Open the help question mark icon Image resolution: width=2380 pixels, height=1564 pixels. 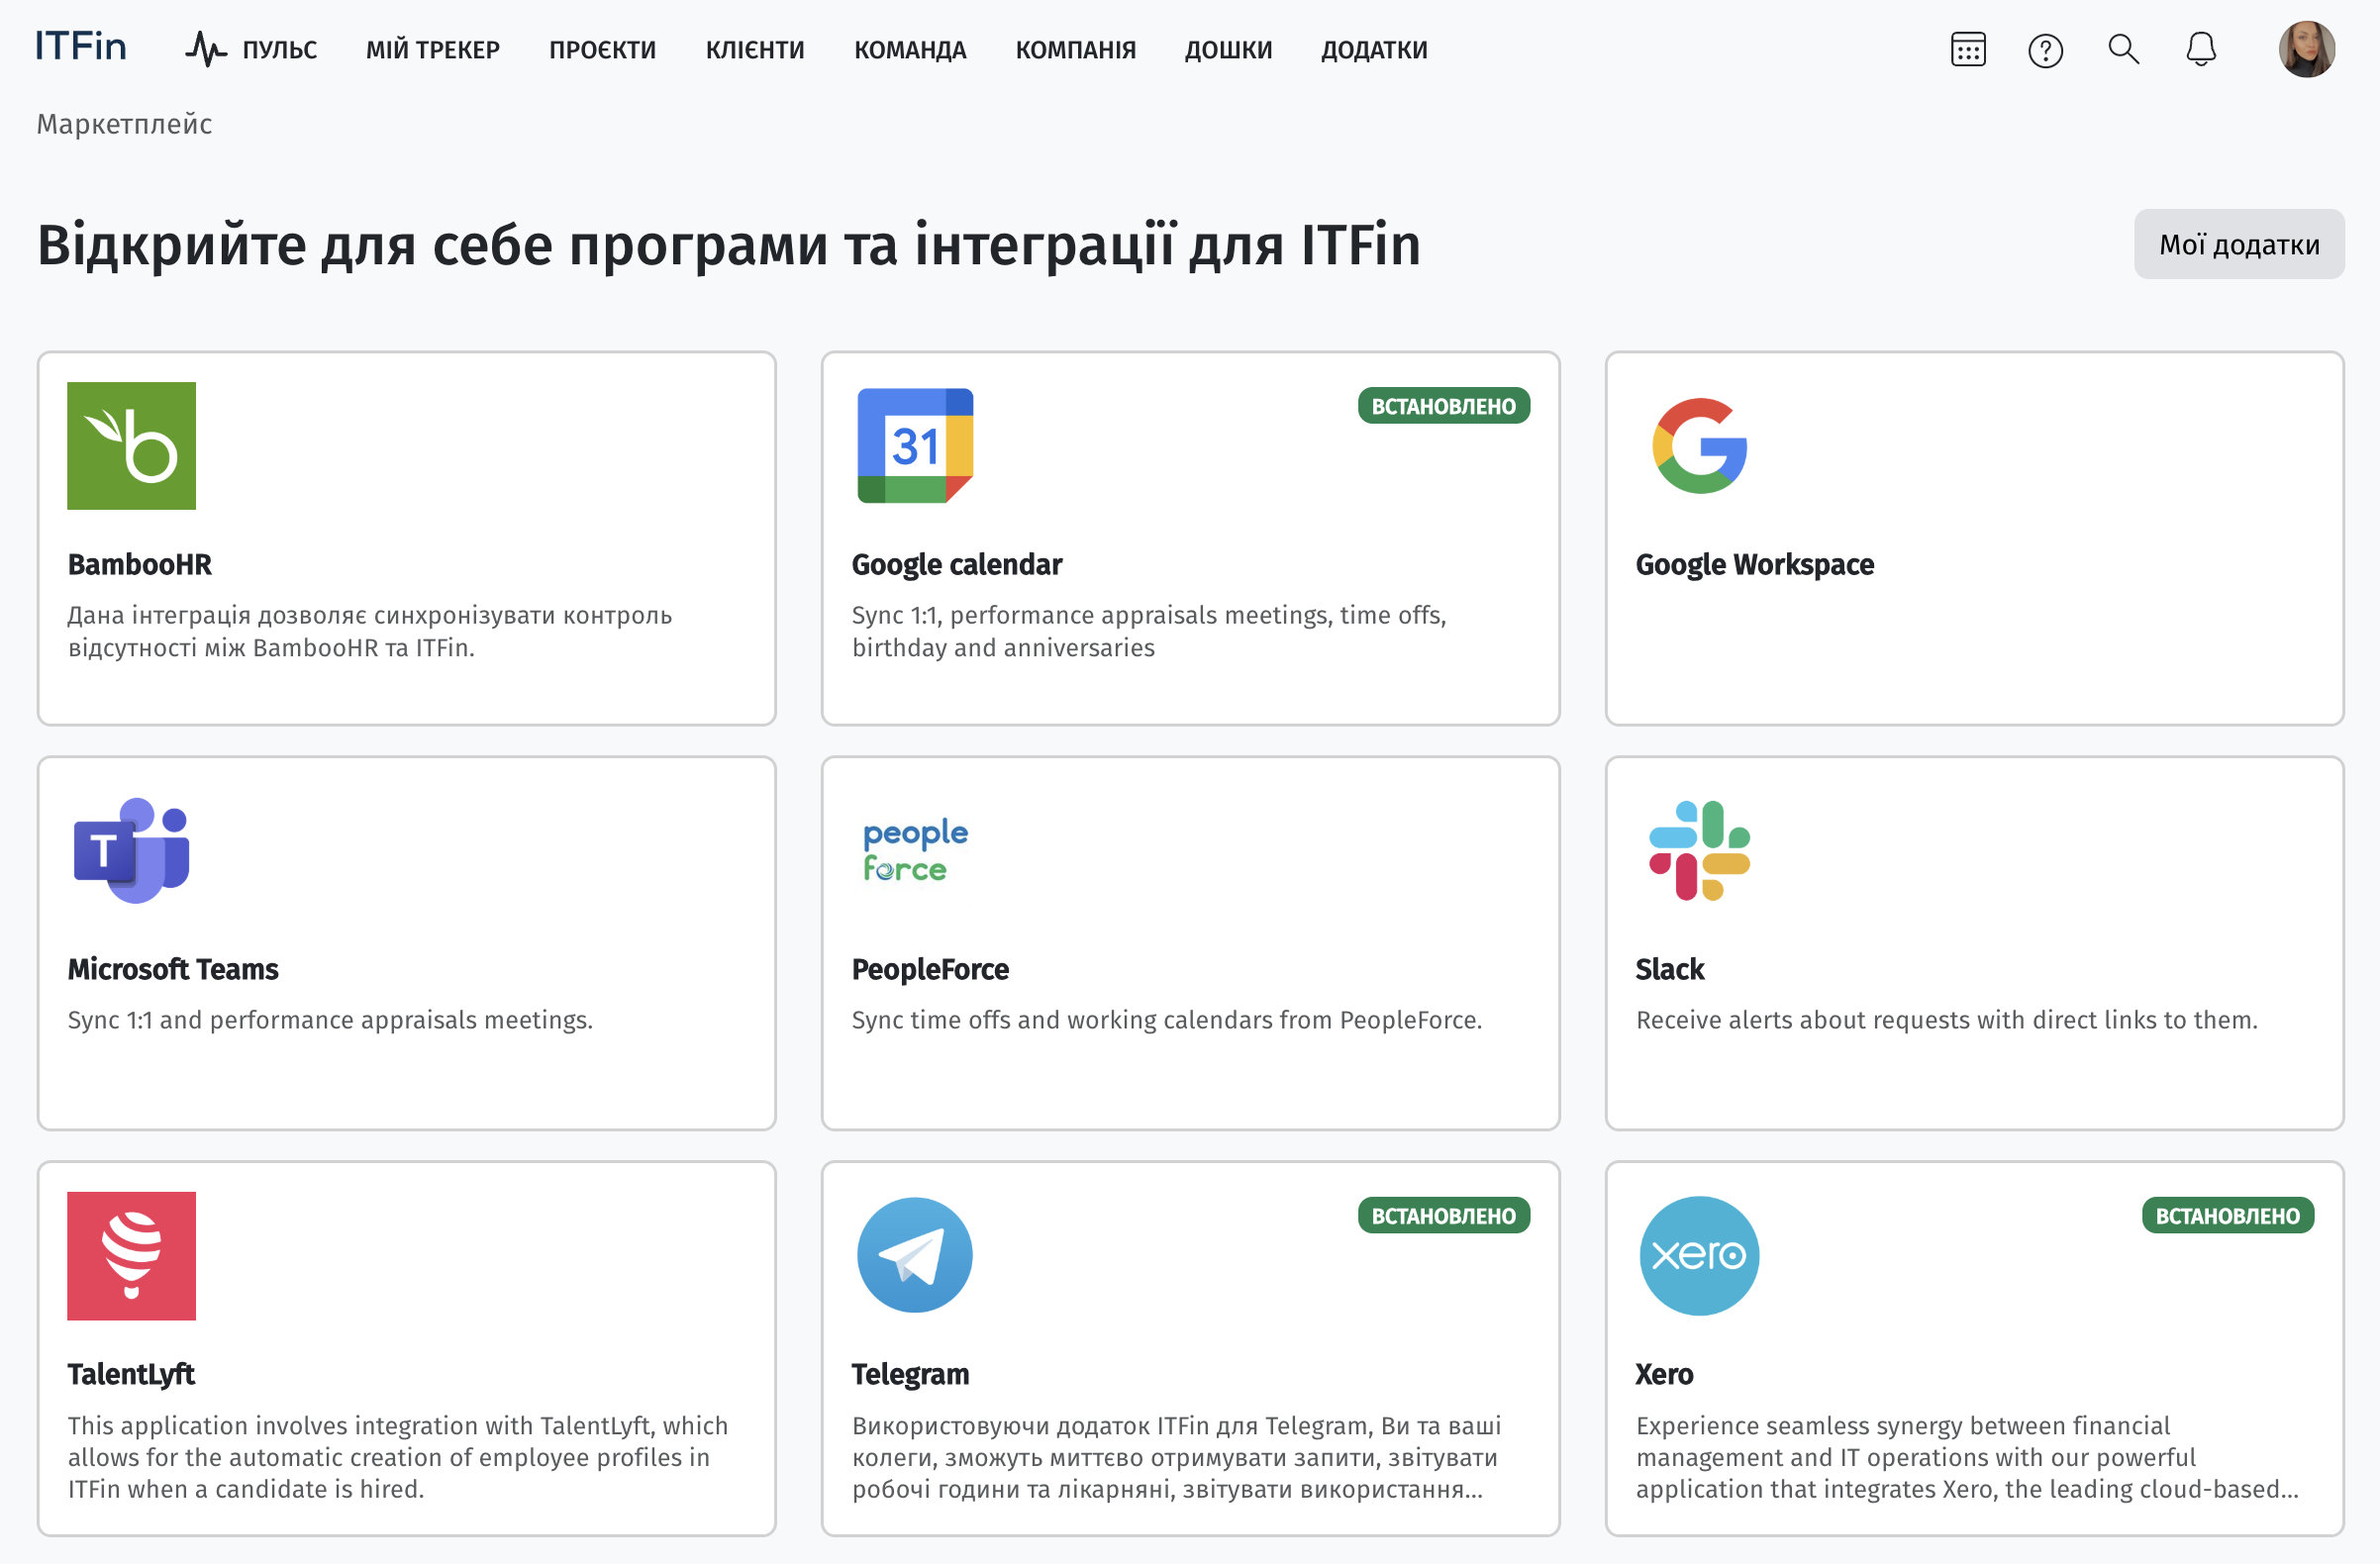(2045, 50)
